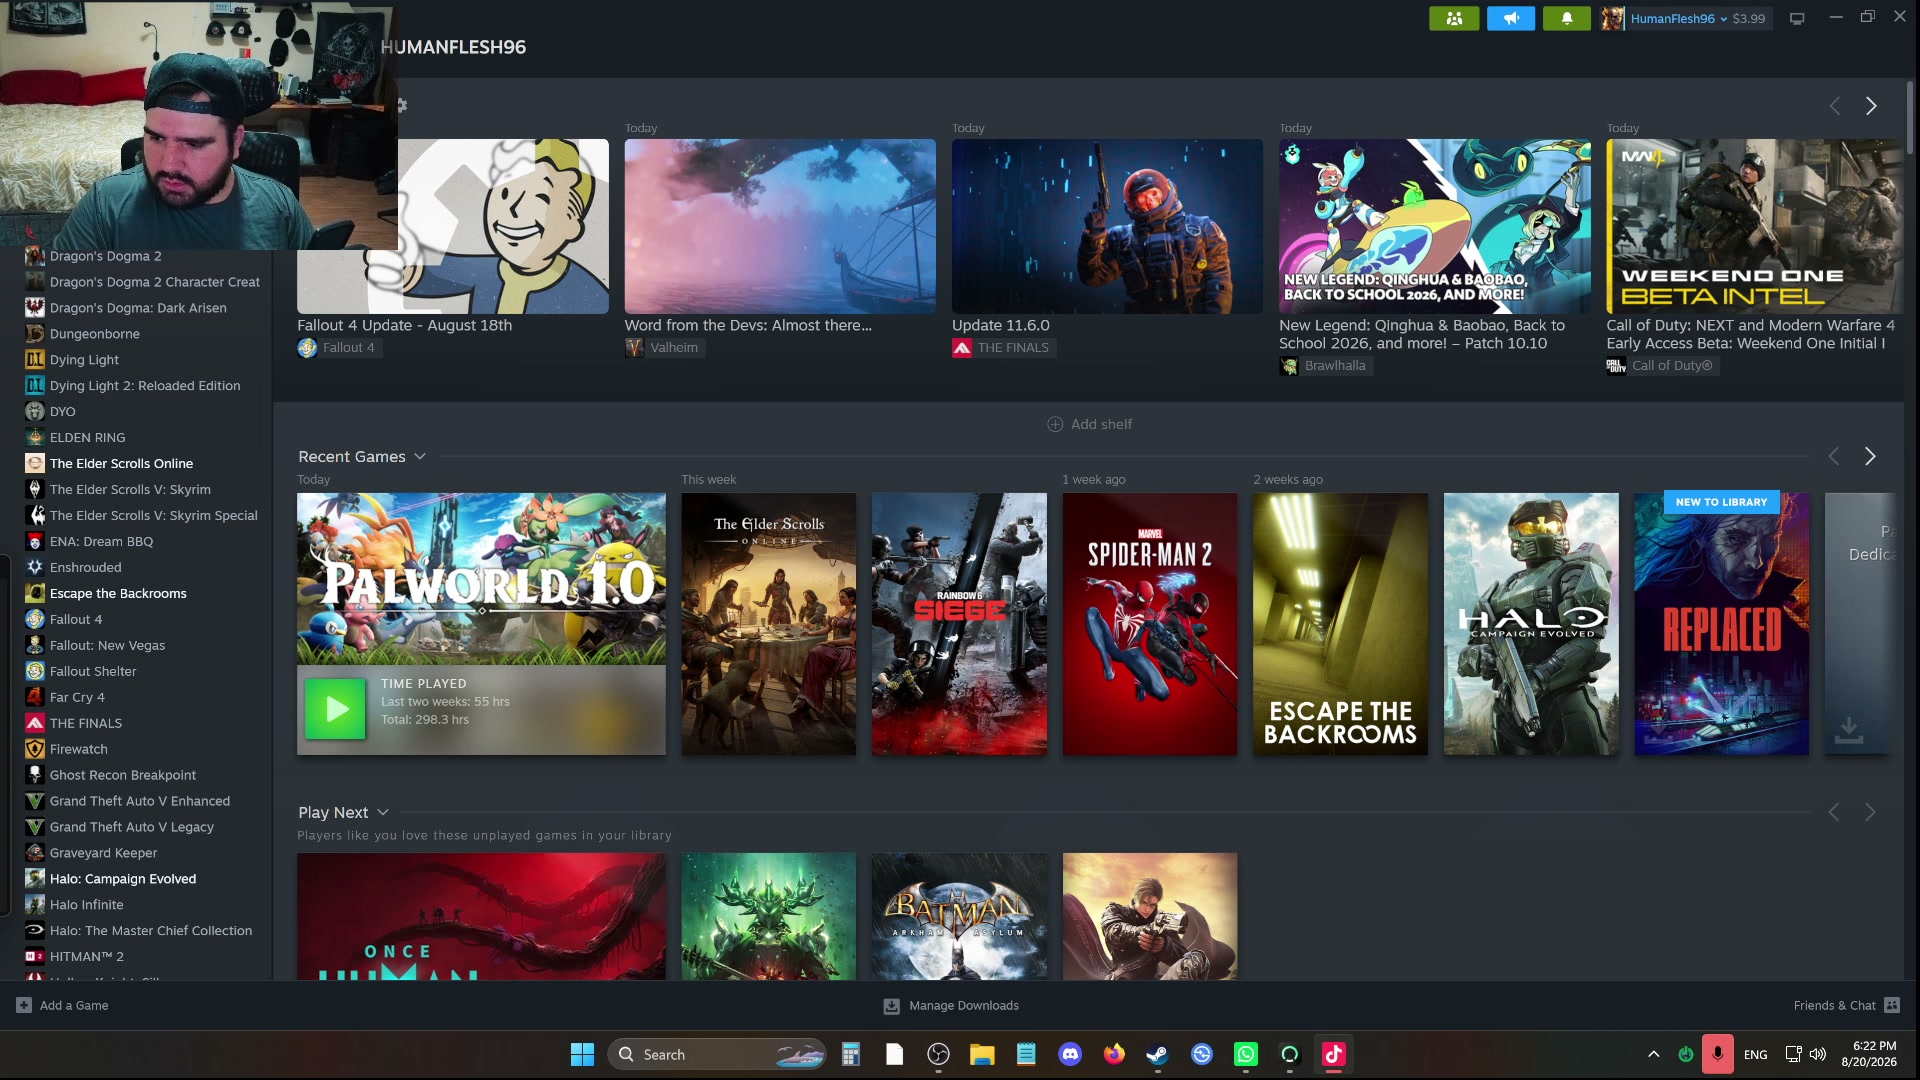1920x1080 pixels.
Task: Open the green notifications bell
Action: (x=1567, y=18)
